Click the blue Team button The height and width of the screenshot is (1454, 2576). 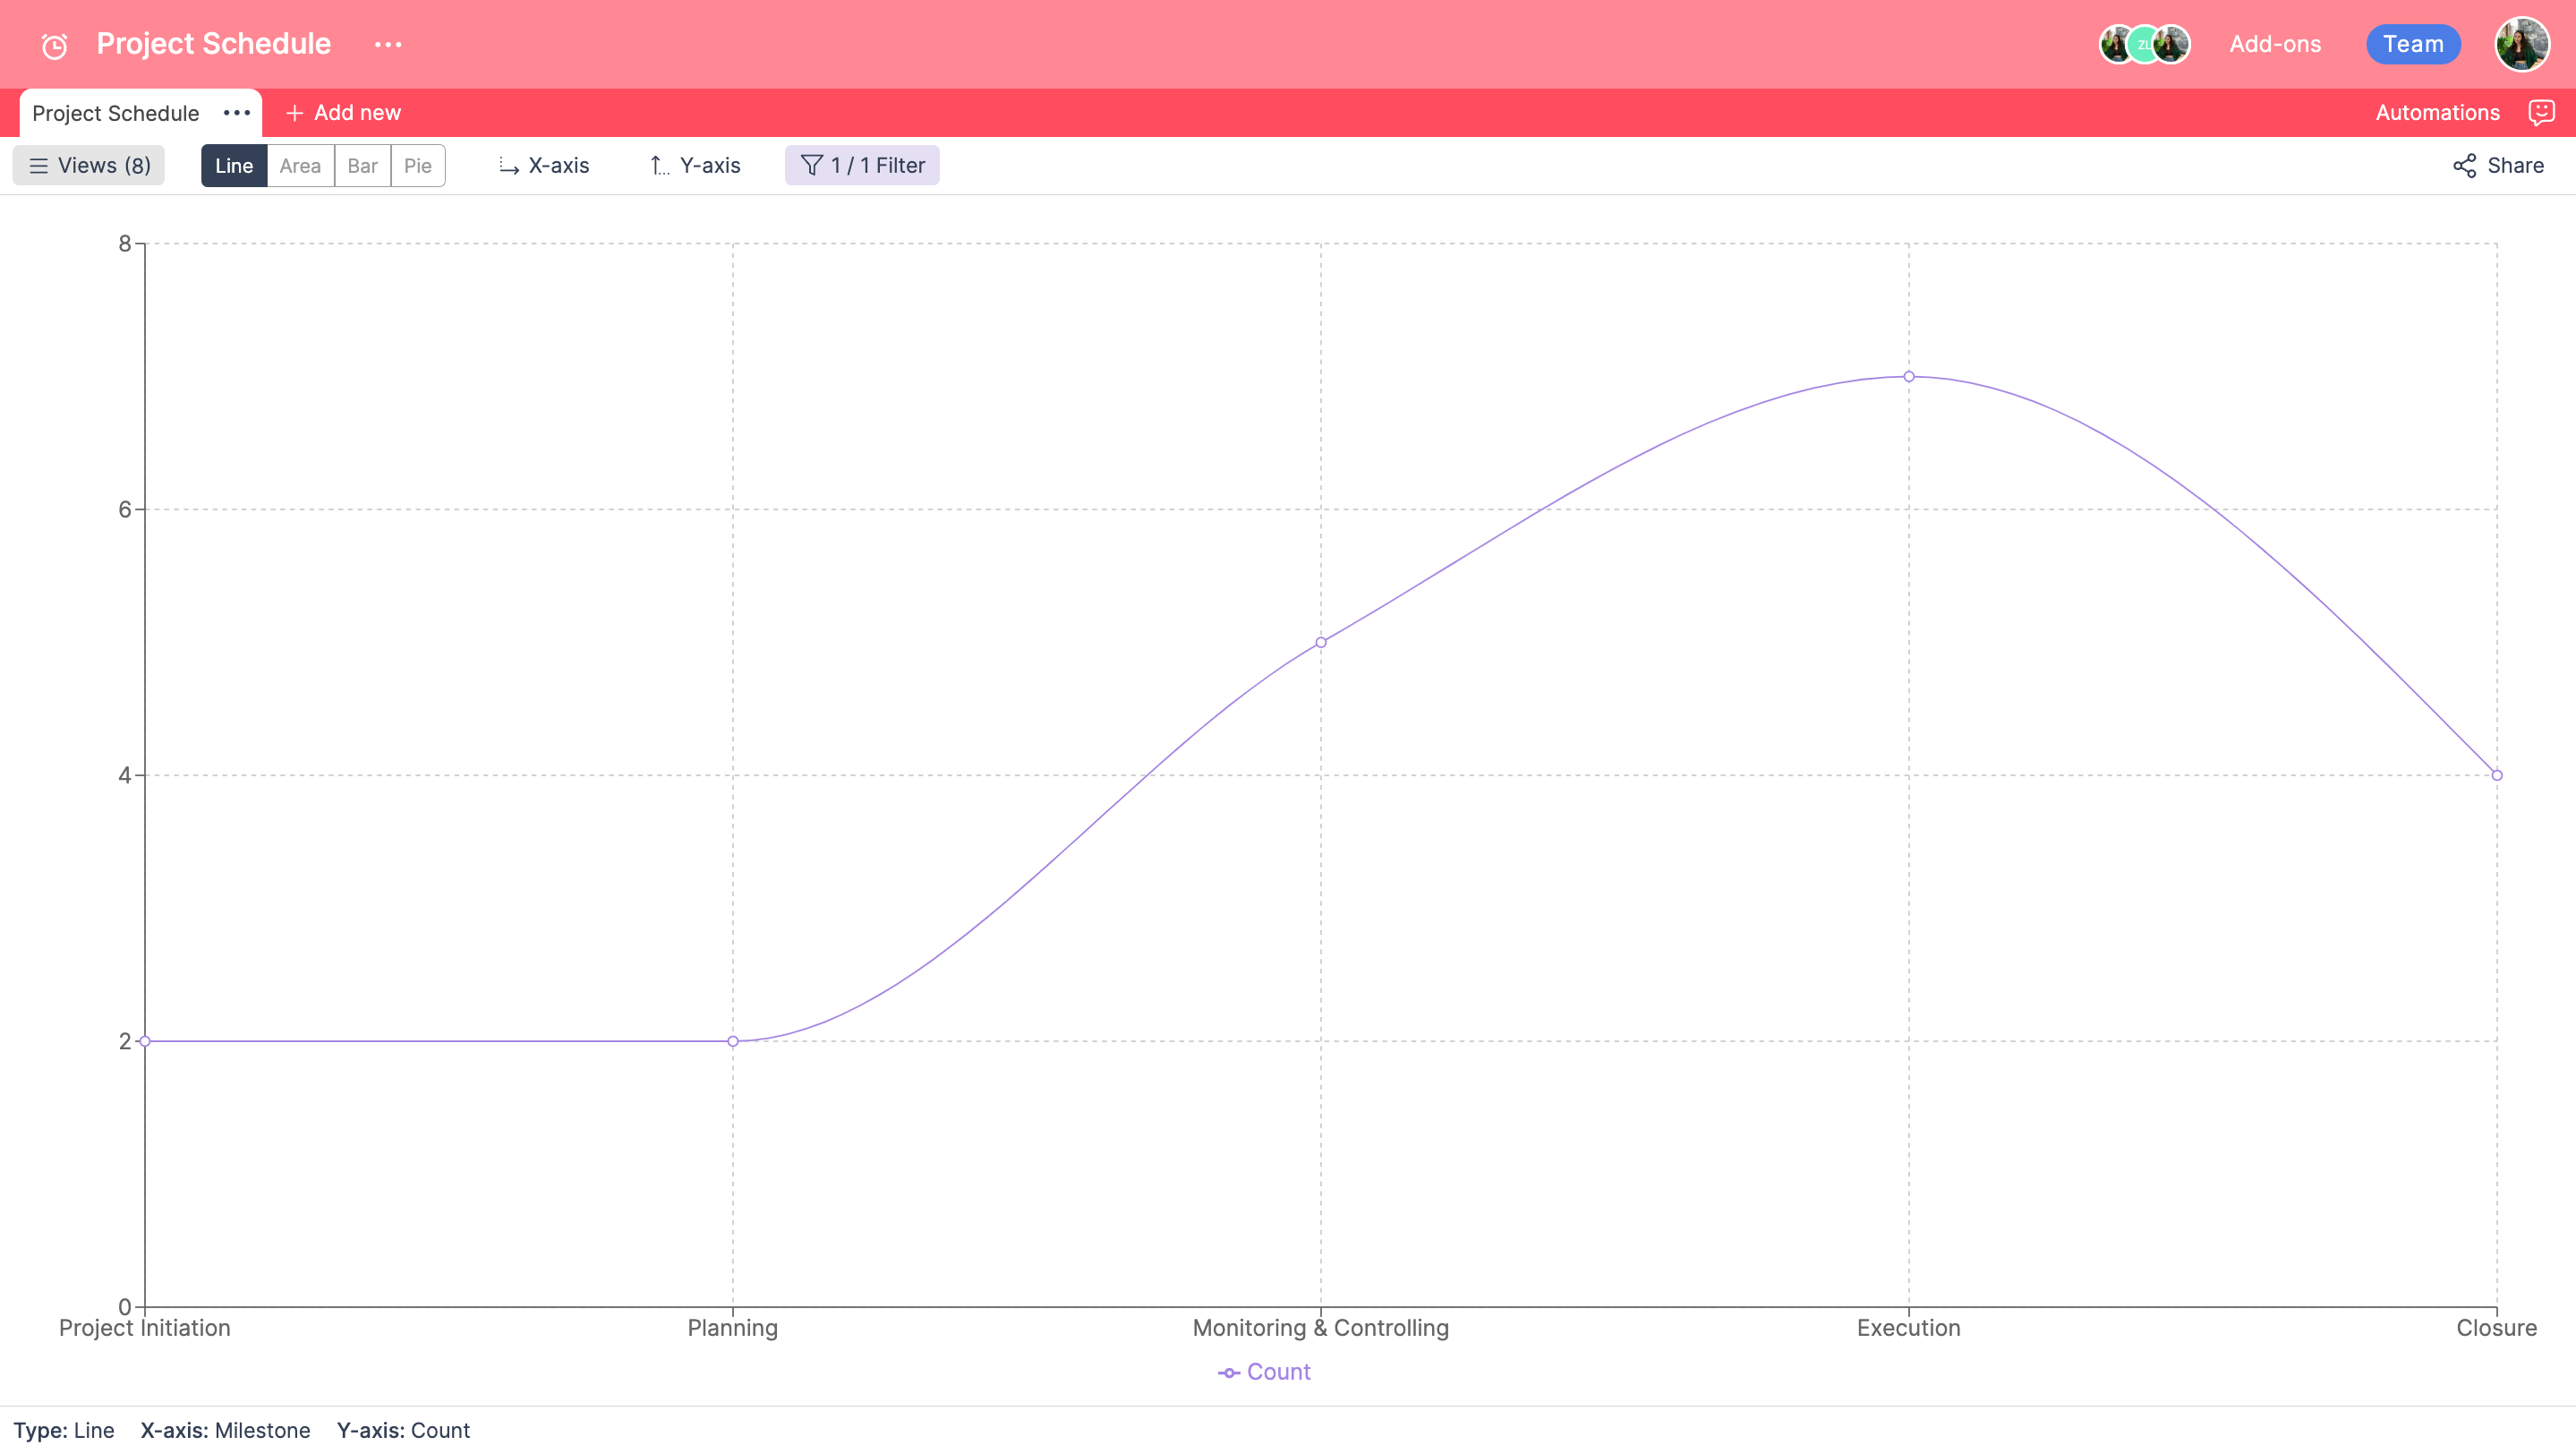point(2413,44)
